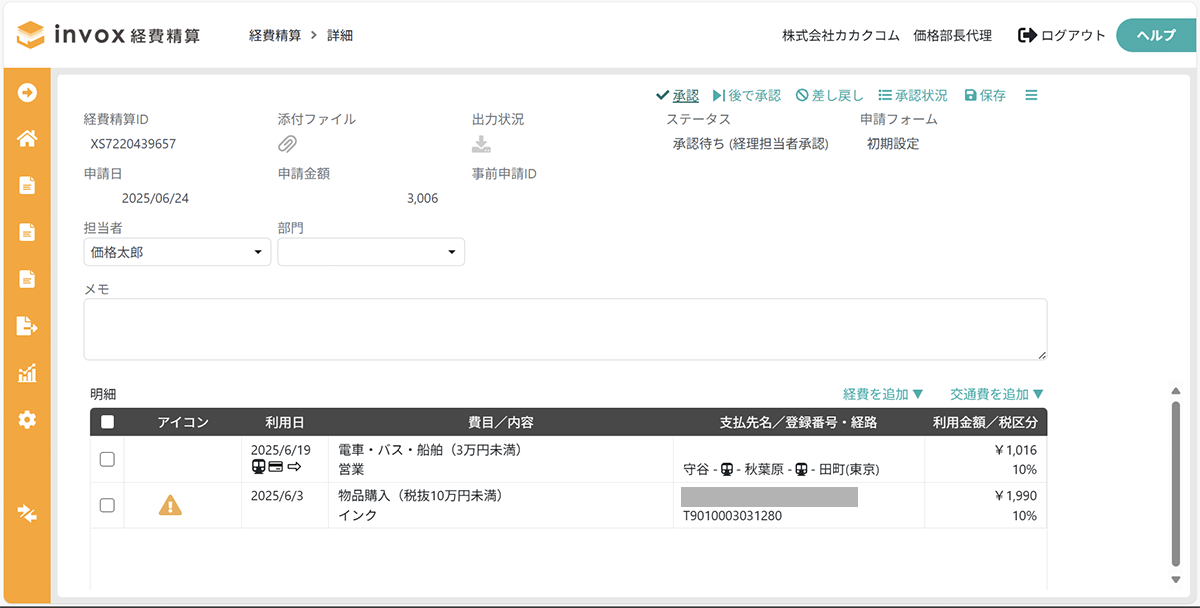Click the user name 価格部長代理
The height and width of the screenshot is (608, 1200).
953,35
